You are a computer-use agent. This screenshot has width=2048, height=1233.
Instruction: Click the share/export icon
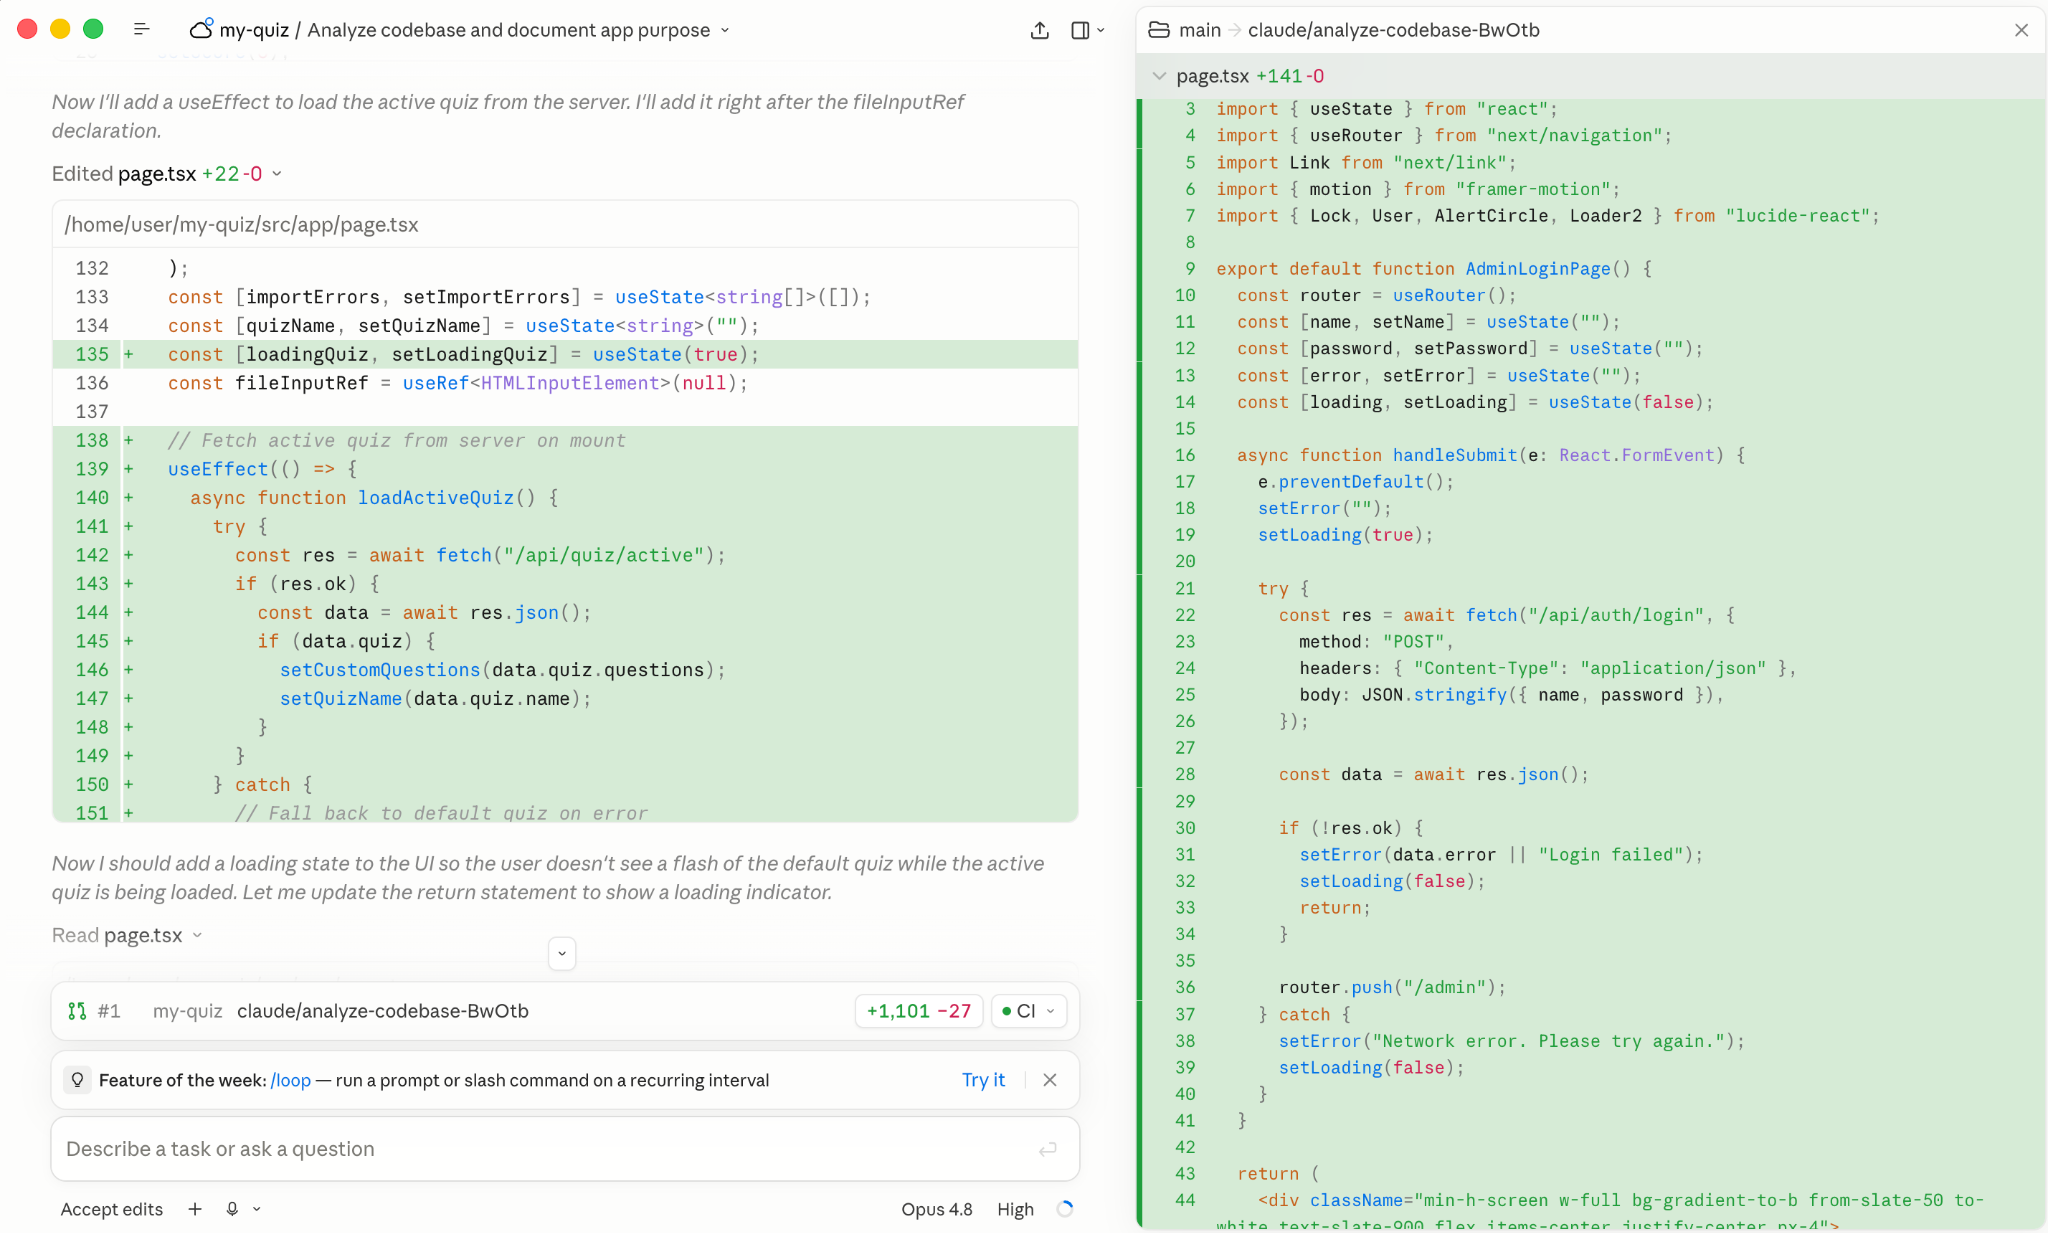1040,30
